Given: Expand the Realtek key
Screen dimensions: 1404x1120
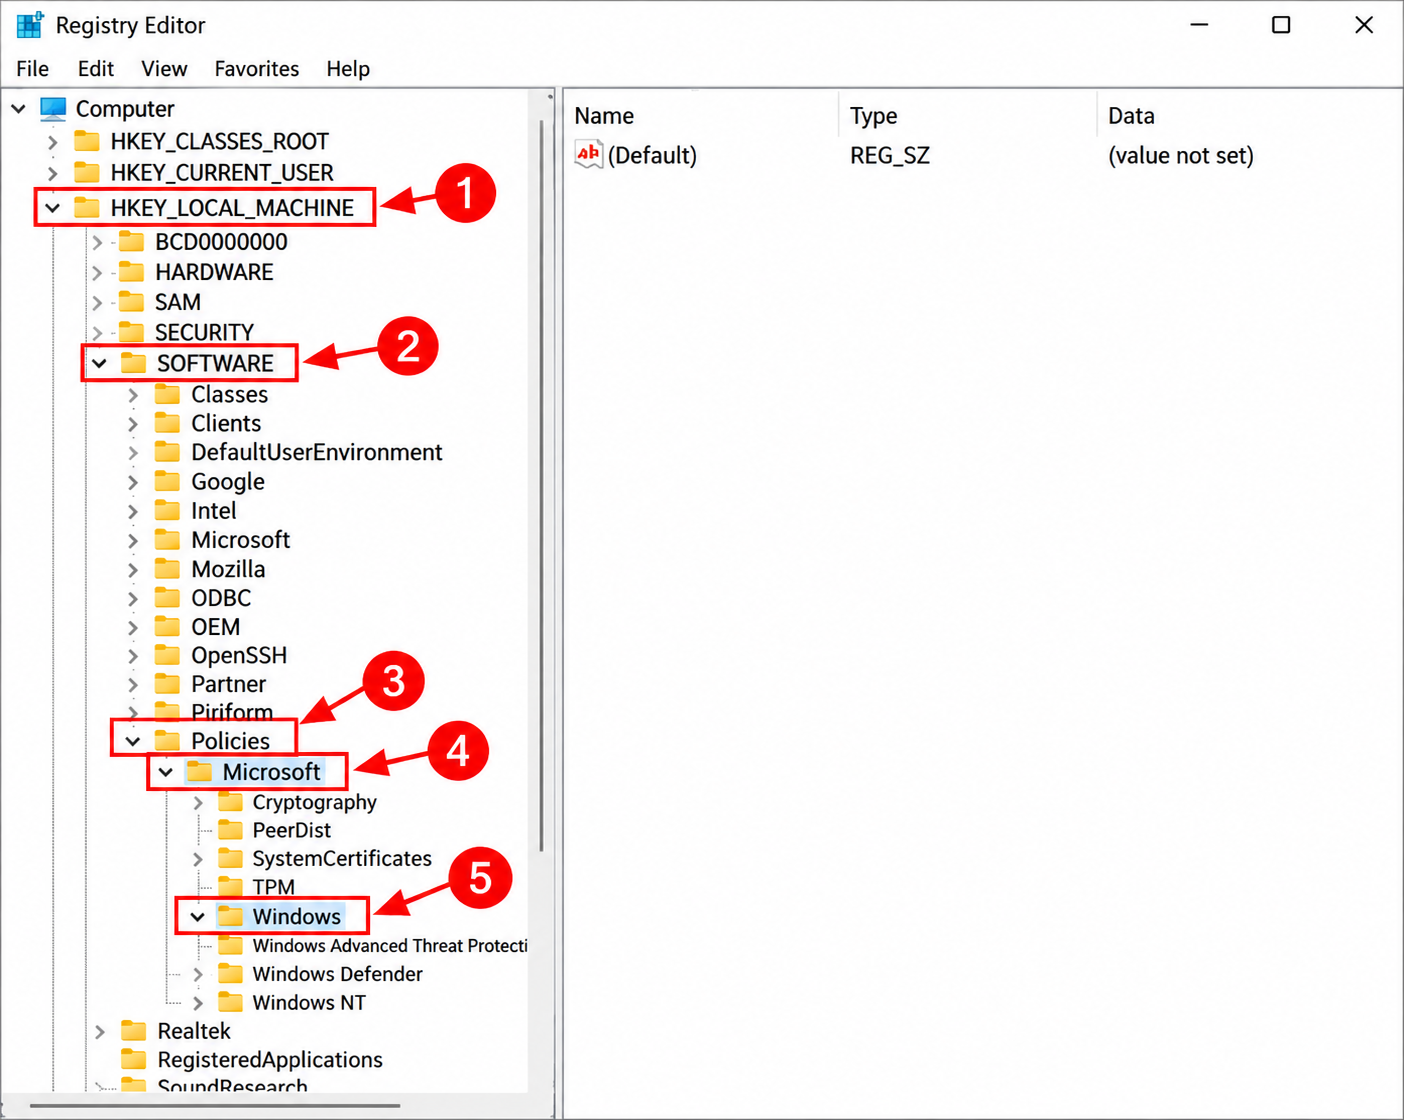Looking at the screenshot, I should 100,1031.
